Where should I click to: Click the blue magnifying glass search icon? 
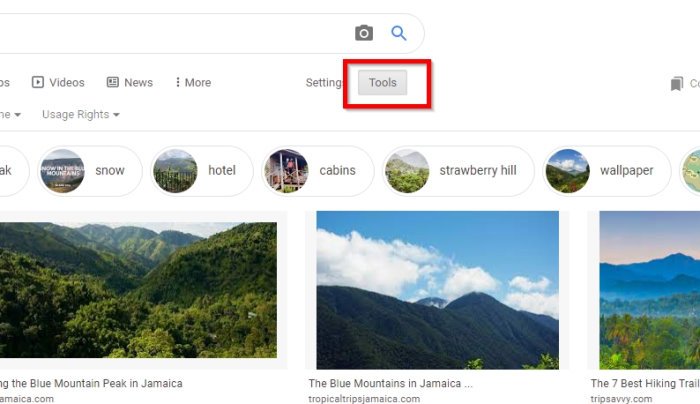point(399,33)
